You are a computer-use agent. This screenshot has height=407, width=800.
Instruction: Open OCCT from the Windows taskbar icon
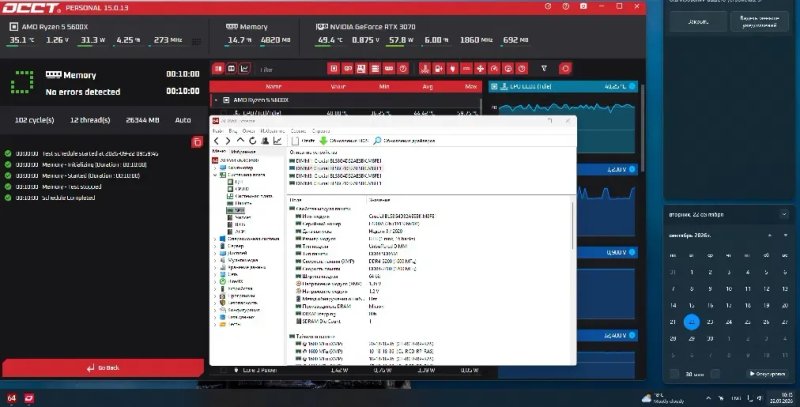tap(29, 398)
